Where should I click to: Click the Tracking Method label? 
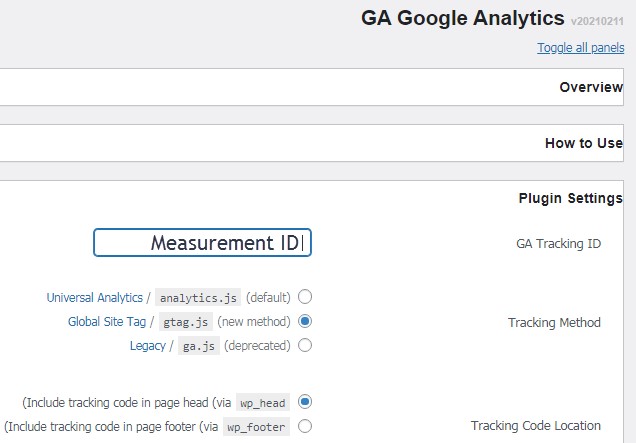pos(554,322)
